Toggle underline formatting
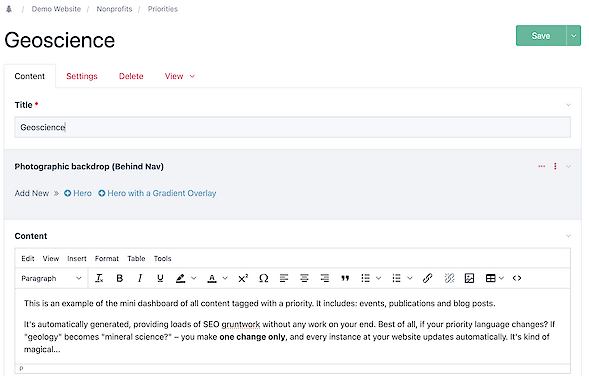Image resolution: width=589 pixels, height=376 pixels. click(160, 278)
